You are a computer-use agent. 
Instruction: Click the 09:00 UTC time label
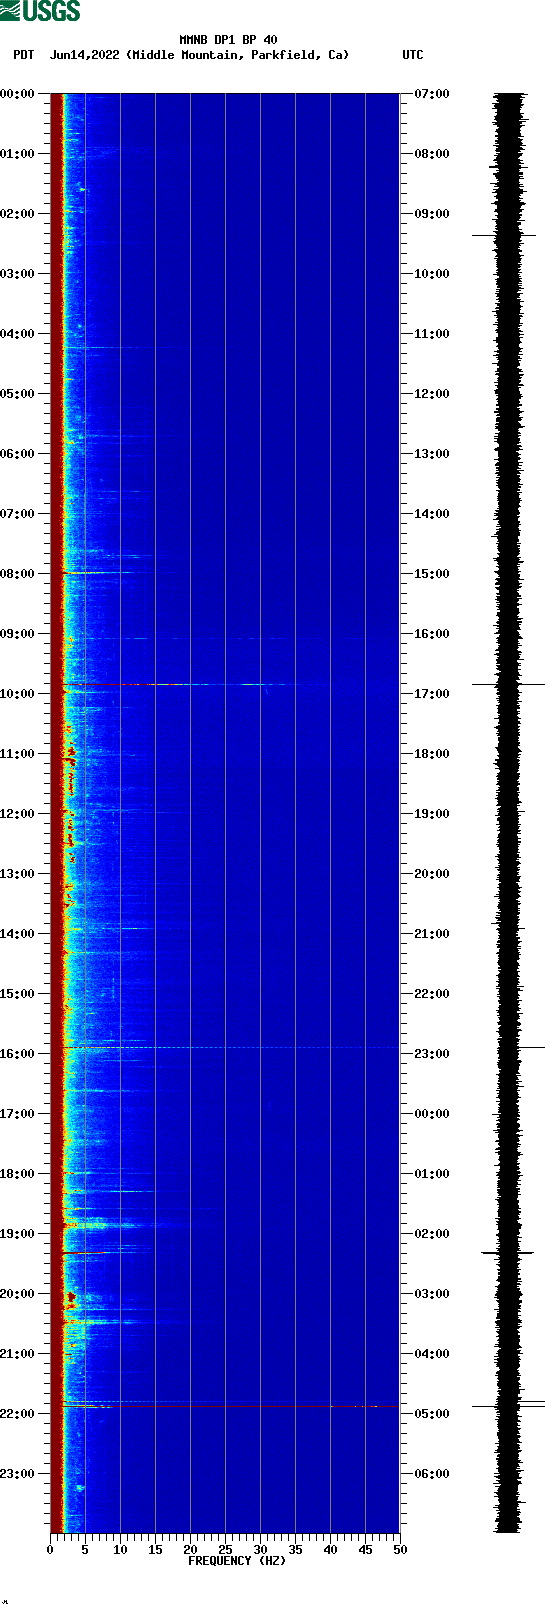(432, 214)
